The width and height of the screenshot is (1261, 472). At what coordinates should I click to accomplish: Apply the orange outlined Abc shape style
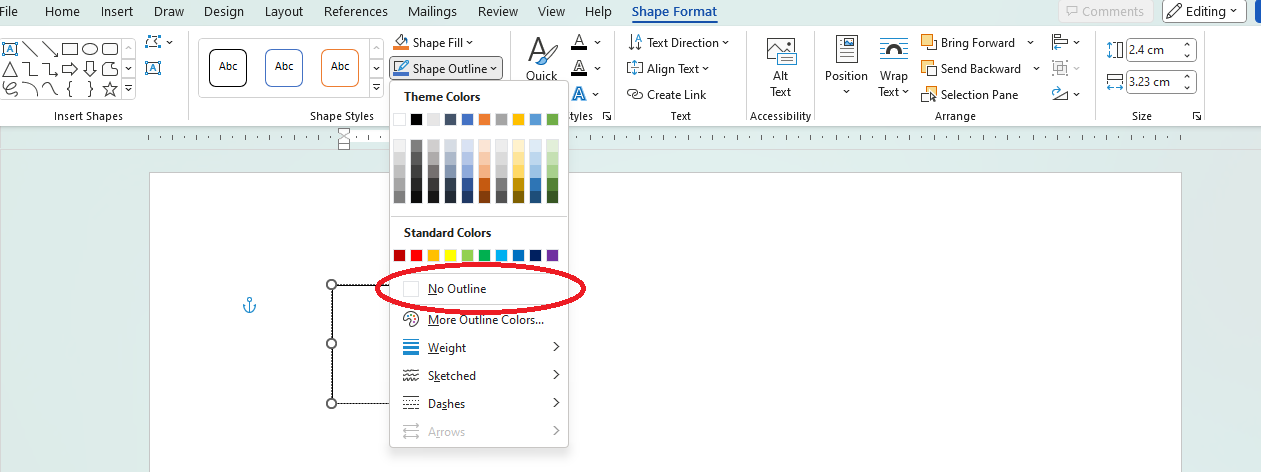340,67
